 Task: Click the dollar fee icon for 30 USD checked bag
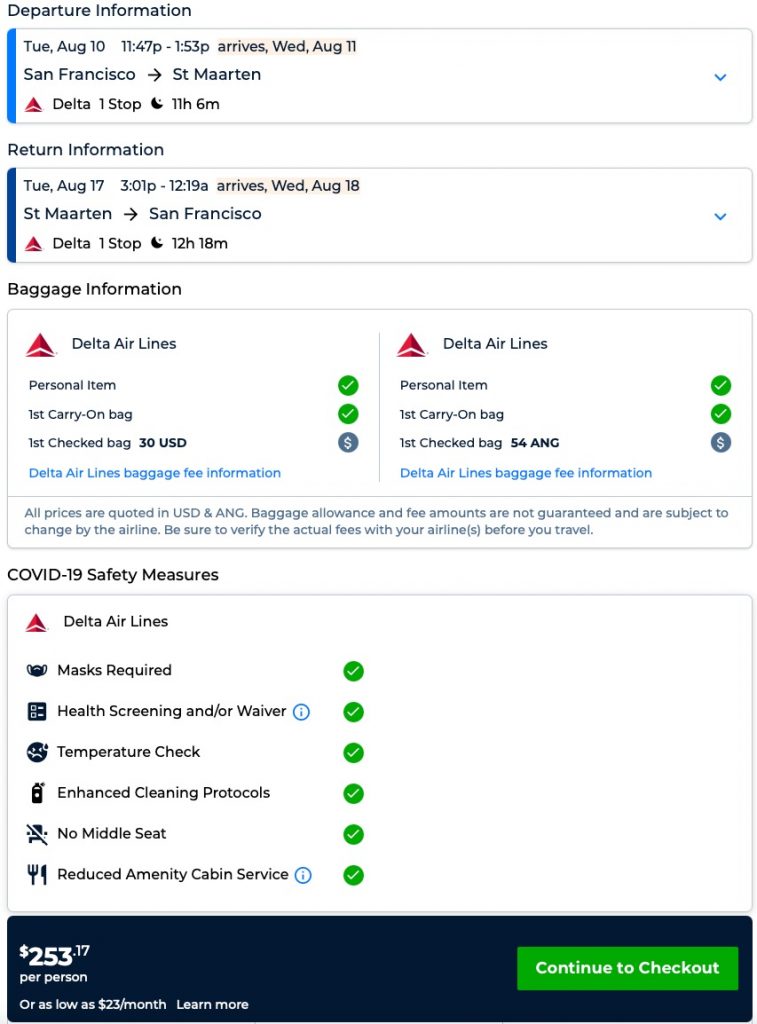[348, 443]
